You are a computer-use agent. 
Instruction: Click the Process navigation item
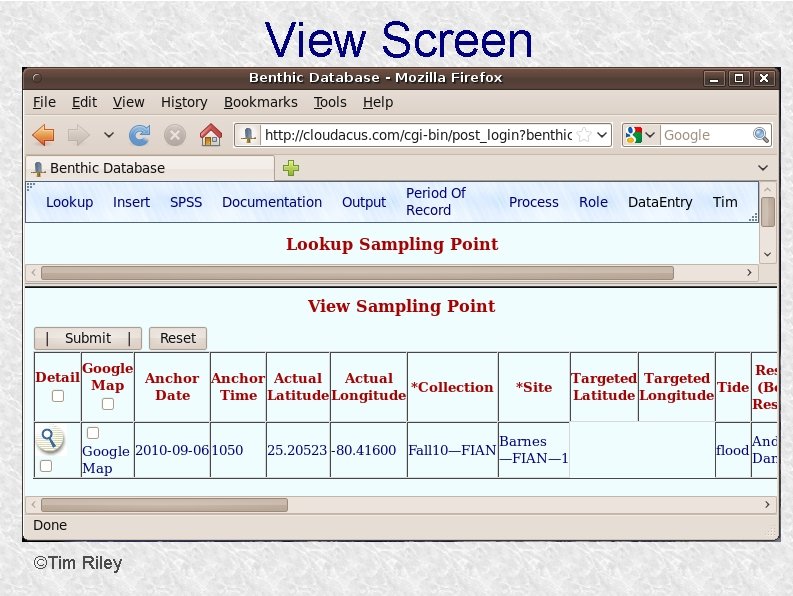click(x=534, y=202)
